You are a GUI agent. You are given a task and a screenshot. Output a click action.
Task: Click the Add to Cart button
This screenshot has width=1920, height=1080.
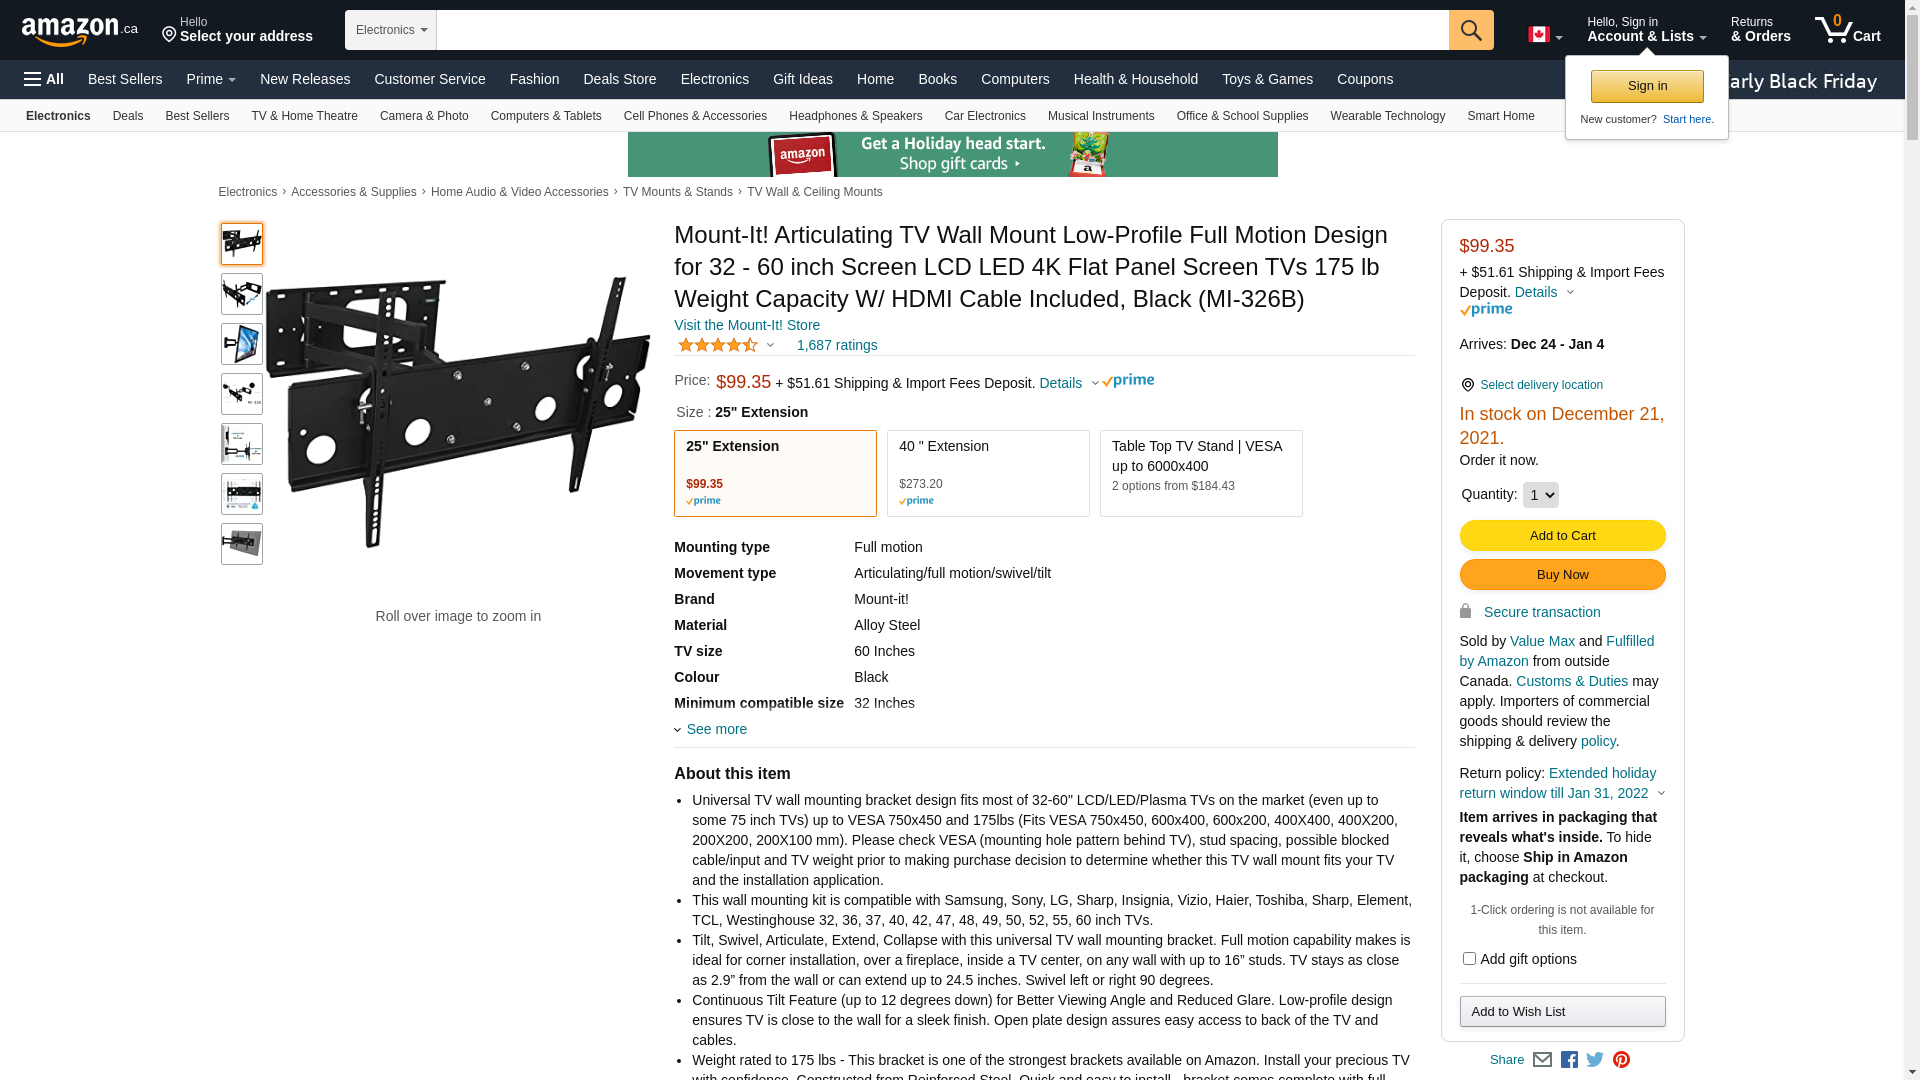[x=1562, y=536]
